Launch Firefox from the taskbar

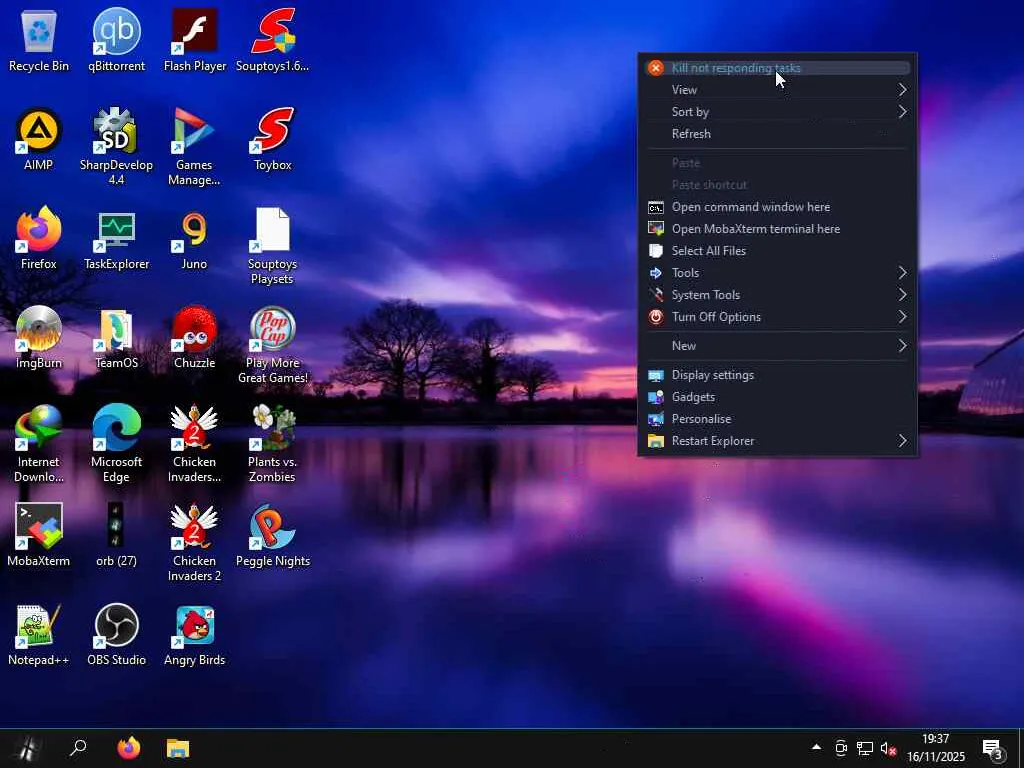point(129,748)
